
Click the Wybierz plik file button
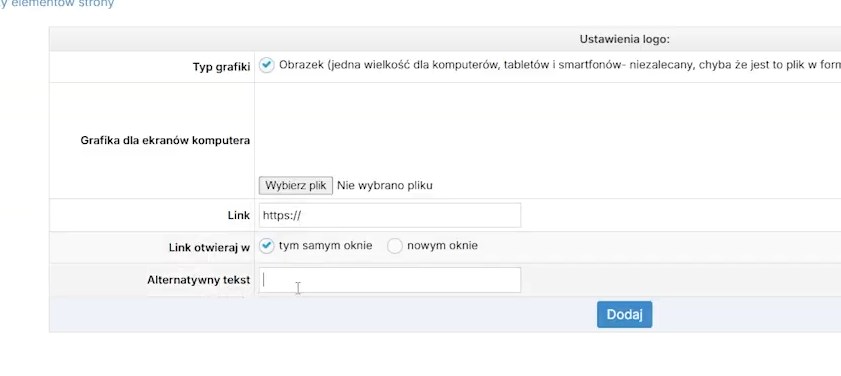tap(296, 186)
